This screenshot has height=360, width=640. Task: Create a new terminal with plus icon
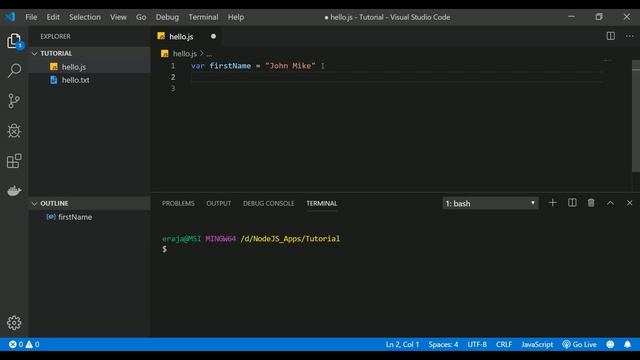click(x=552, y=203)
